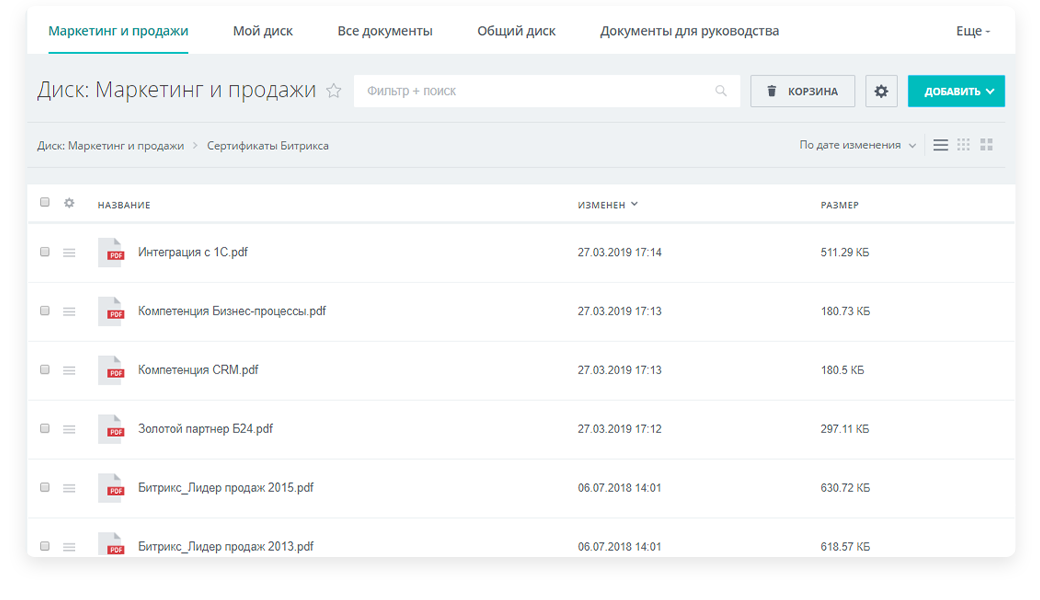Screen dimensions: 1040x600
Task: Click PDF icon of Компетенция Бизнес-процессы.pdf
Action: pyautogui.click(x=111, y=311)
